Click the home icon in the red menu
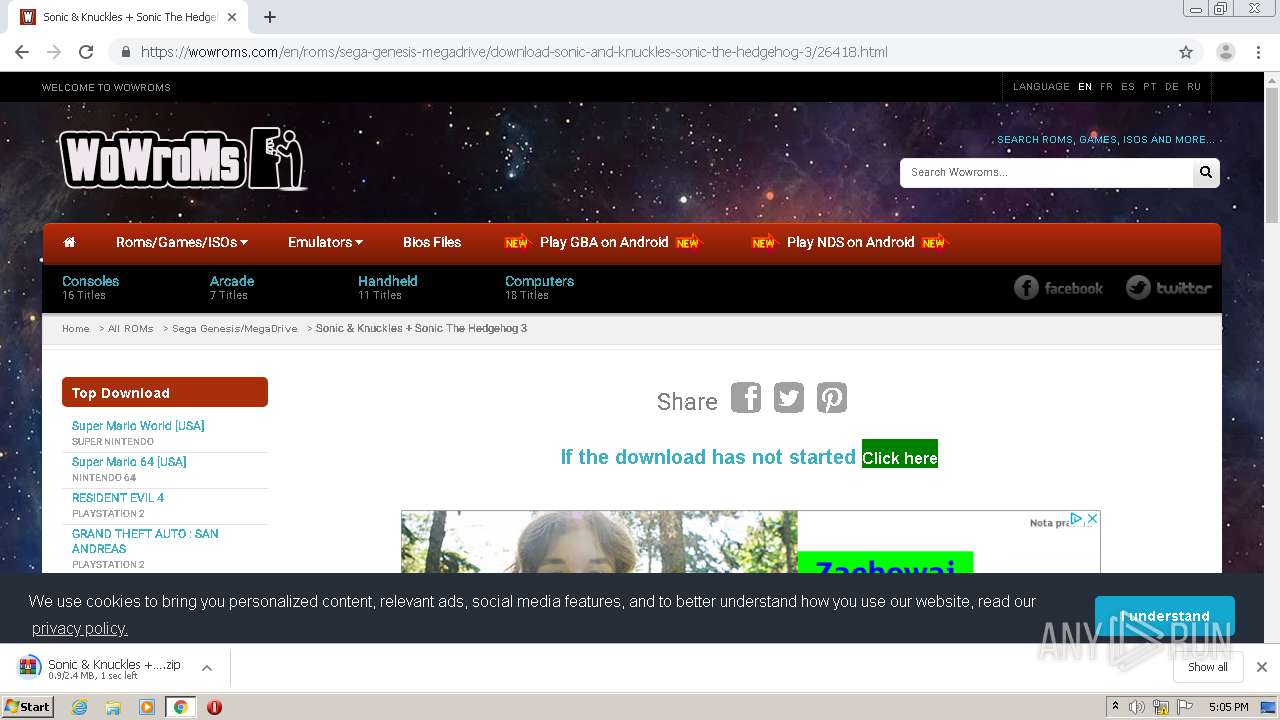The width and height of the screenshot is (1280, 720). pyautogui.click(x=69, y=242)
